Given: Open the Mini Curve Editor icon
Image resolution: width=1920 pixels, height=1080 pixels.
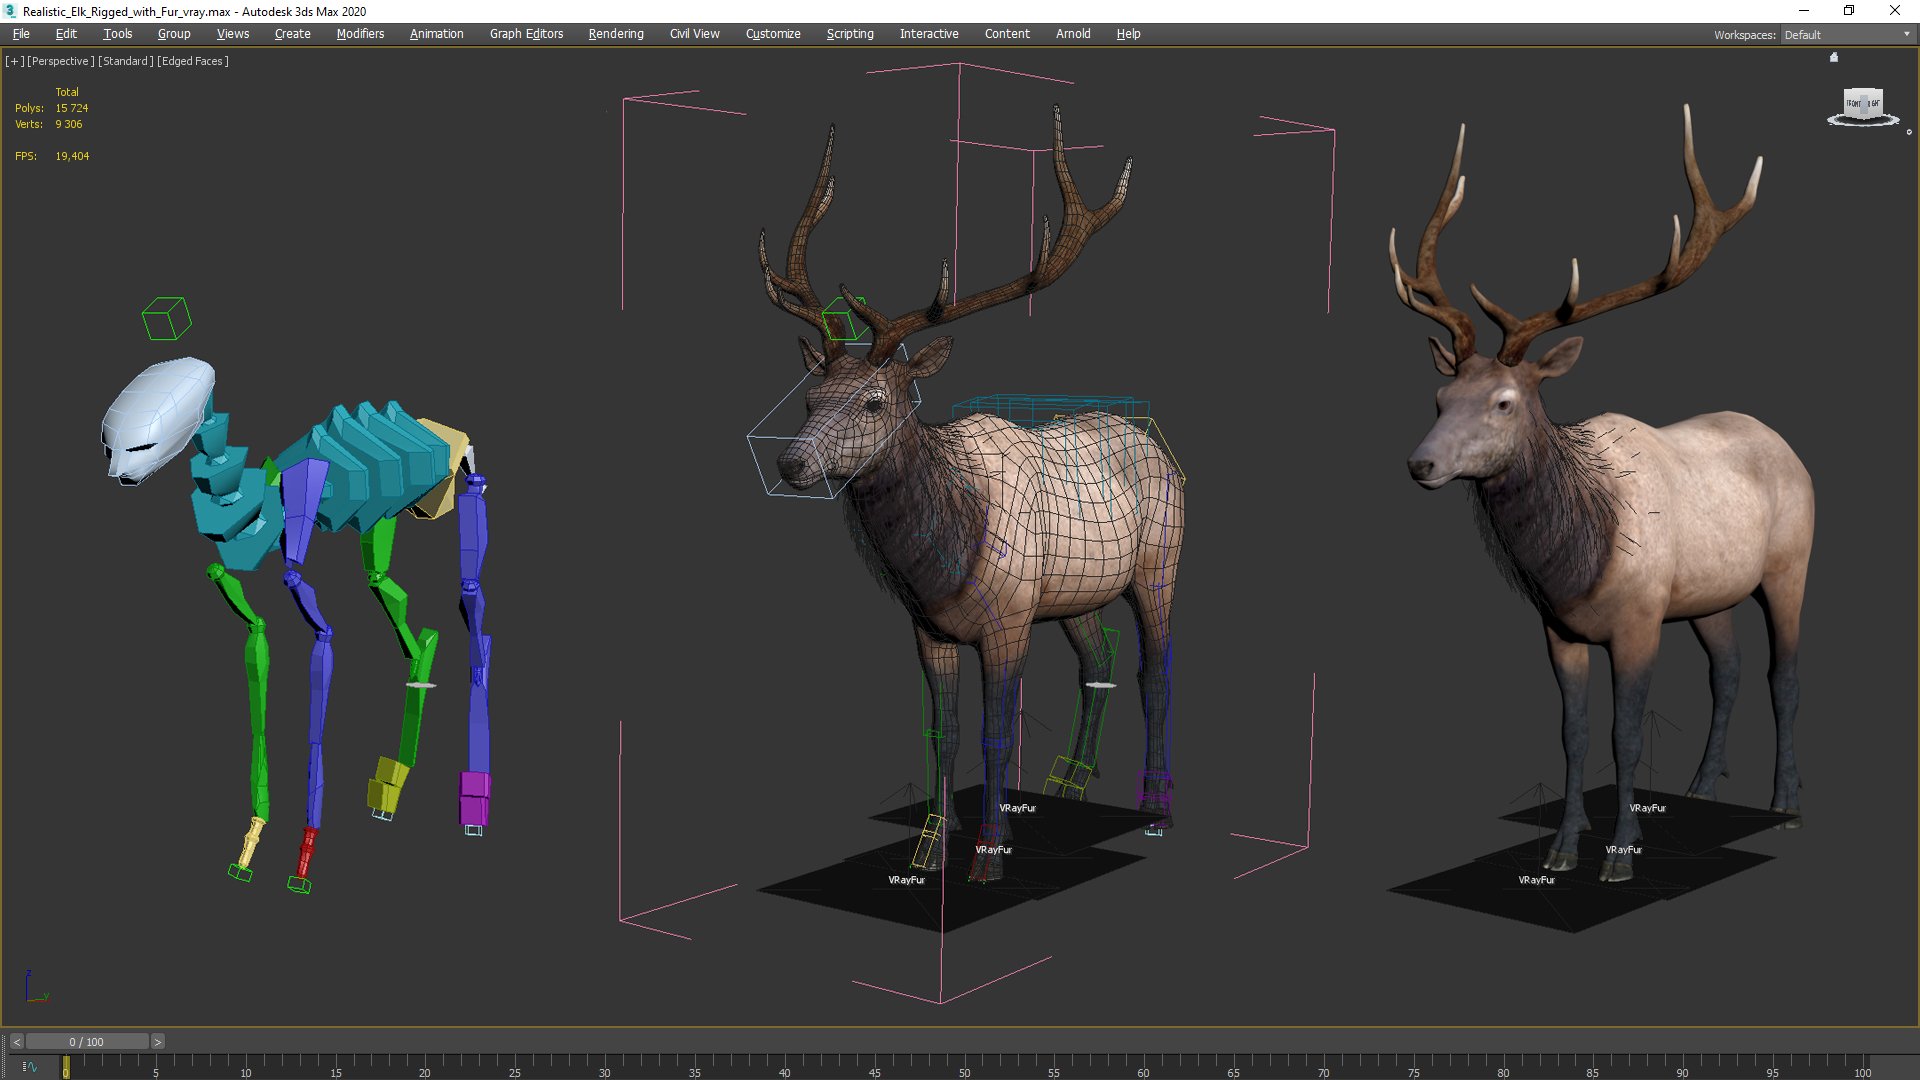Looking at the screenshot, I should [30, 1067].
